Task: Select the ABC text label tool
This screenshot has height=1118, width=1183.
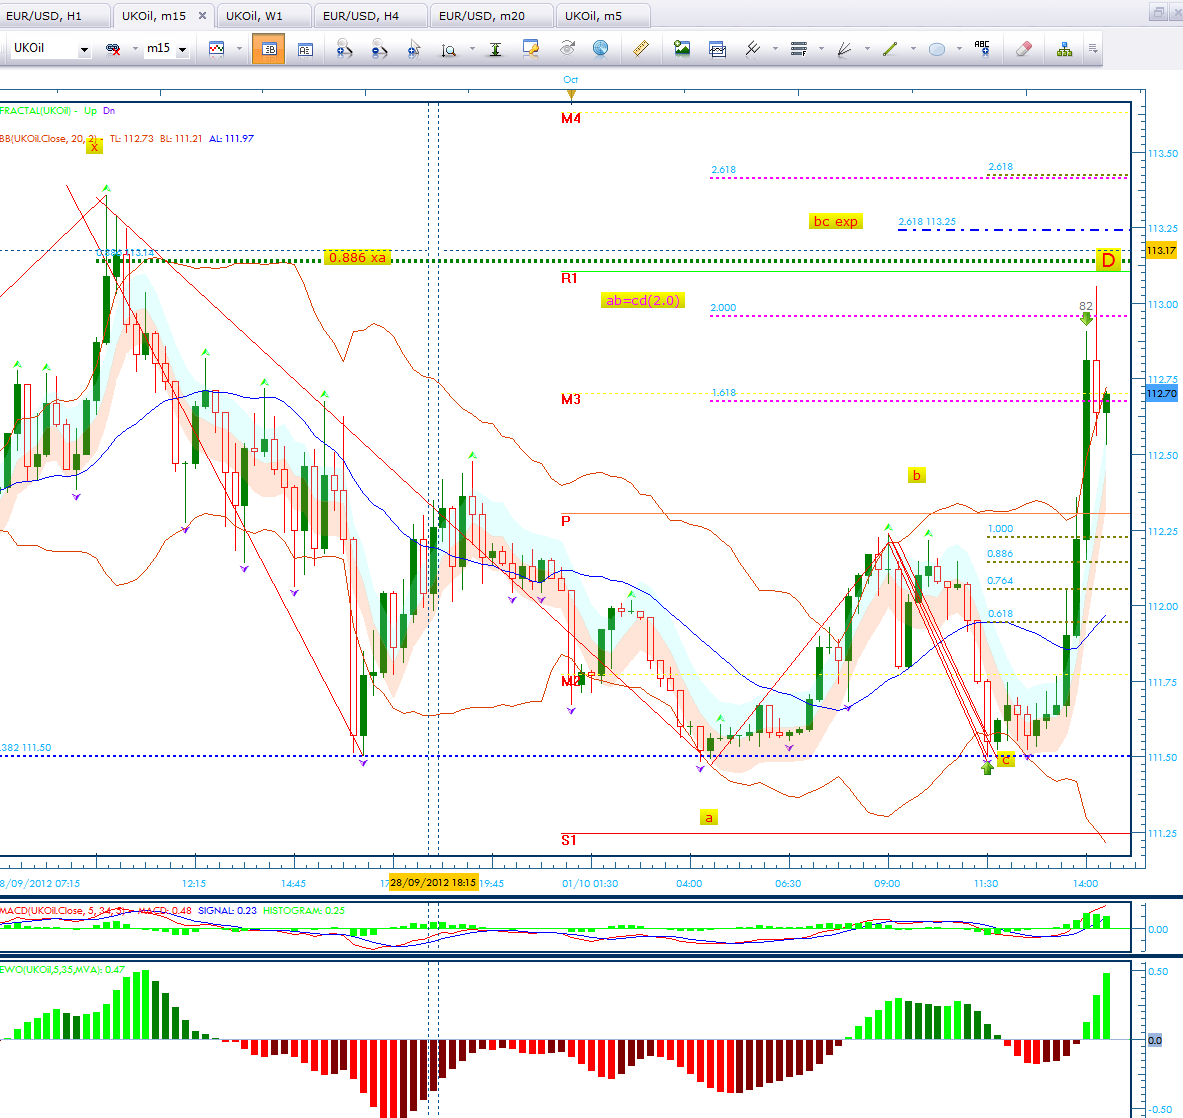Action: [x=982, y=49]
